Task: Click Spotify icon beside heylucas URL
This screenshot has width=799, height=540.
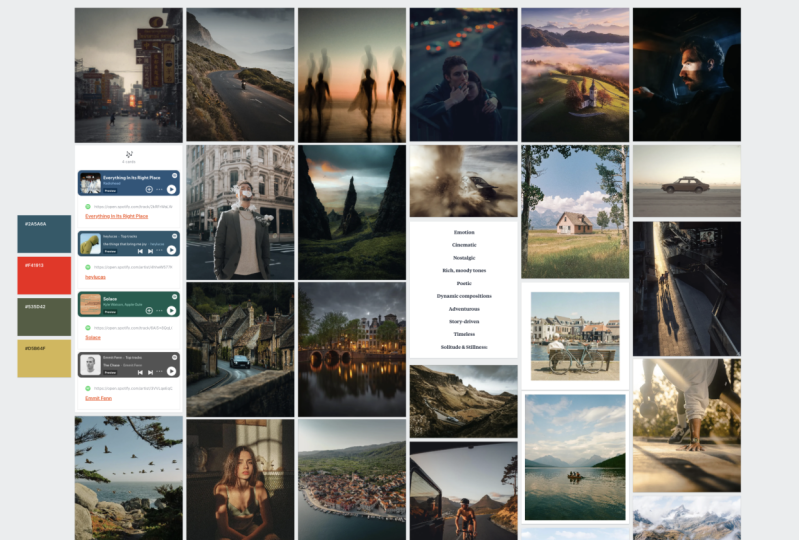Action: (88, 267)
